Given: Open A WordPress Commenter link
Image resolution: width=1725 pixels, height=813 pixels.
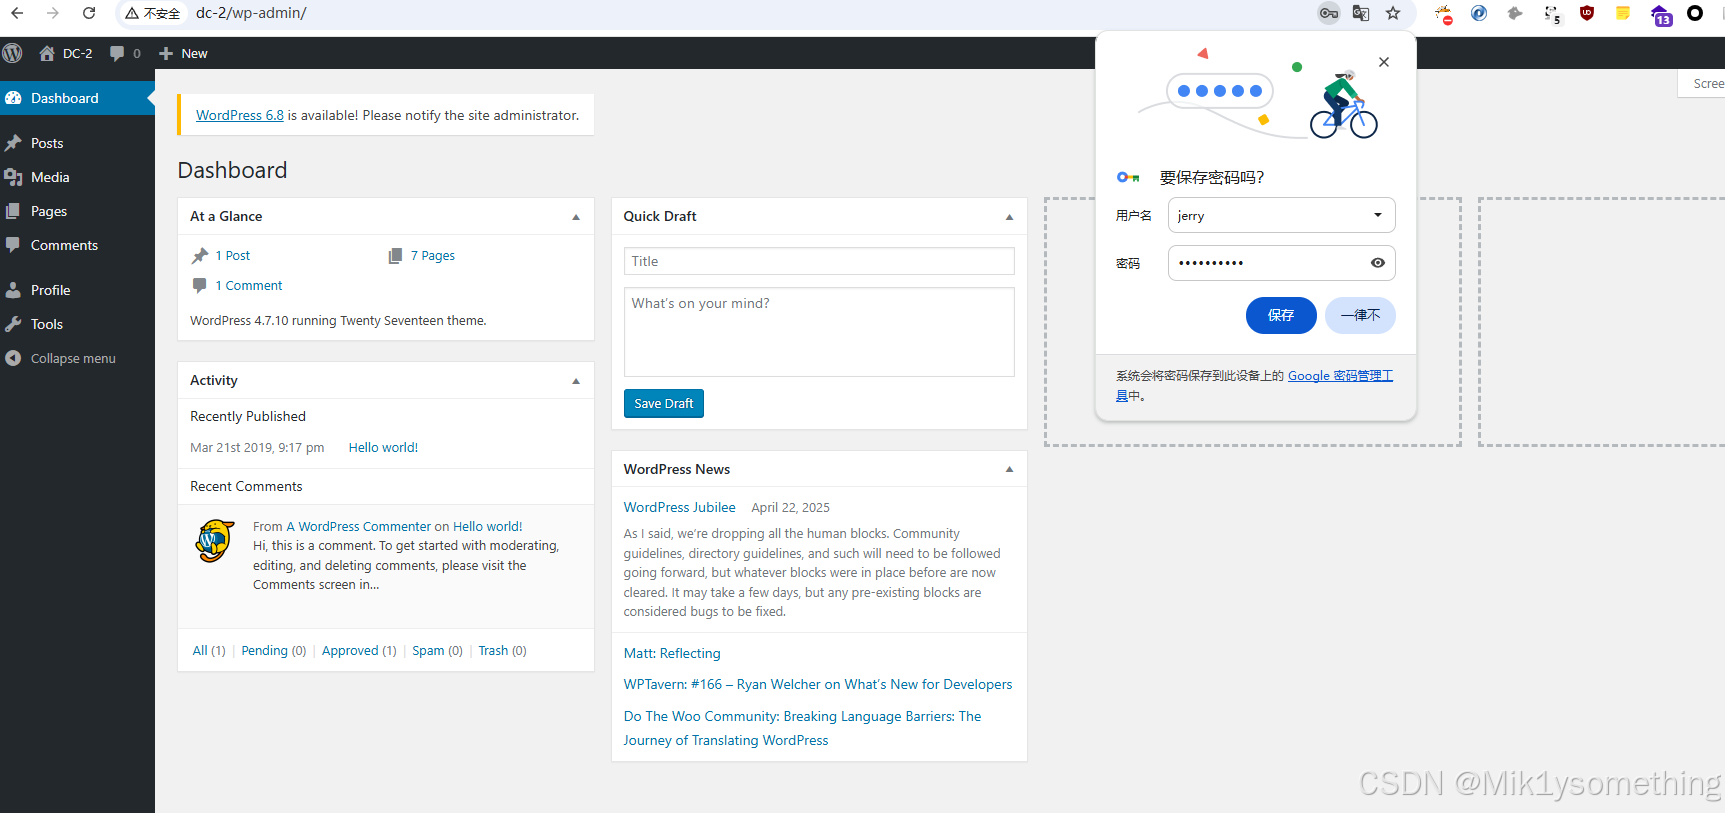Looking at the screenshot, I should pyautogui.click(x=359, y=527).
